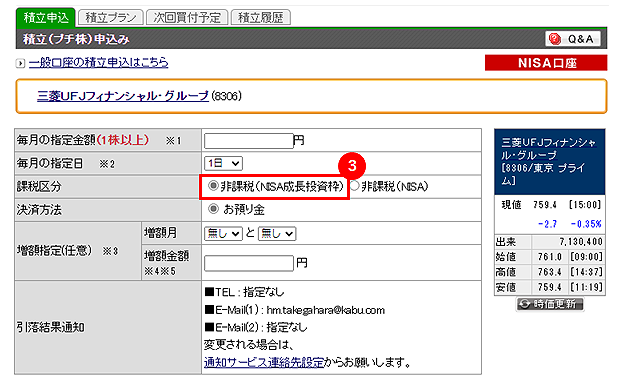
Task: Open the 通知サービス連絡先設定 link
Action: (x=264, y=362)
